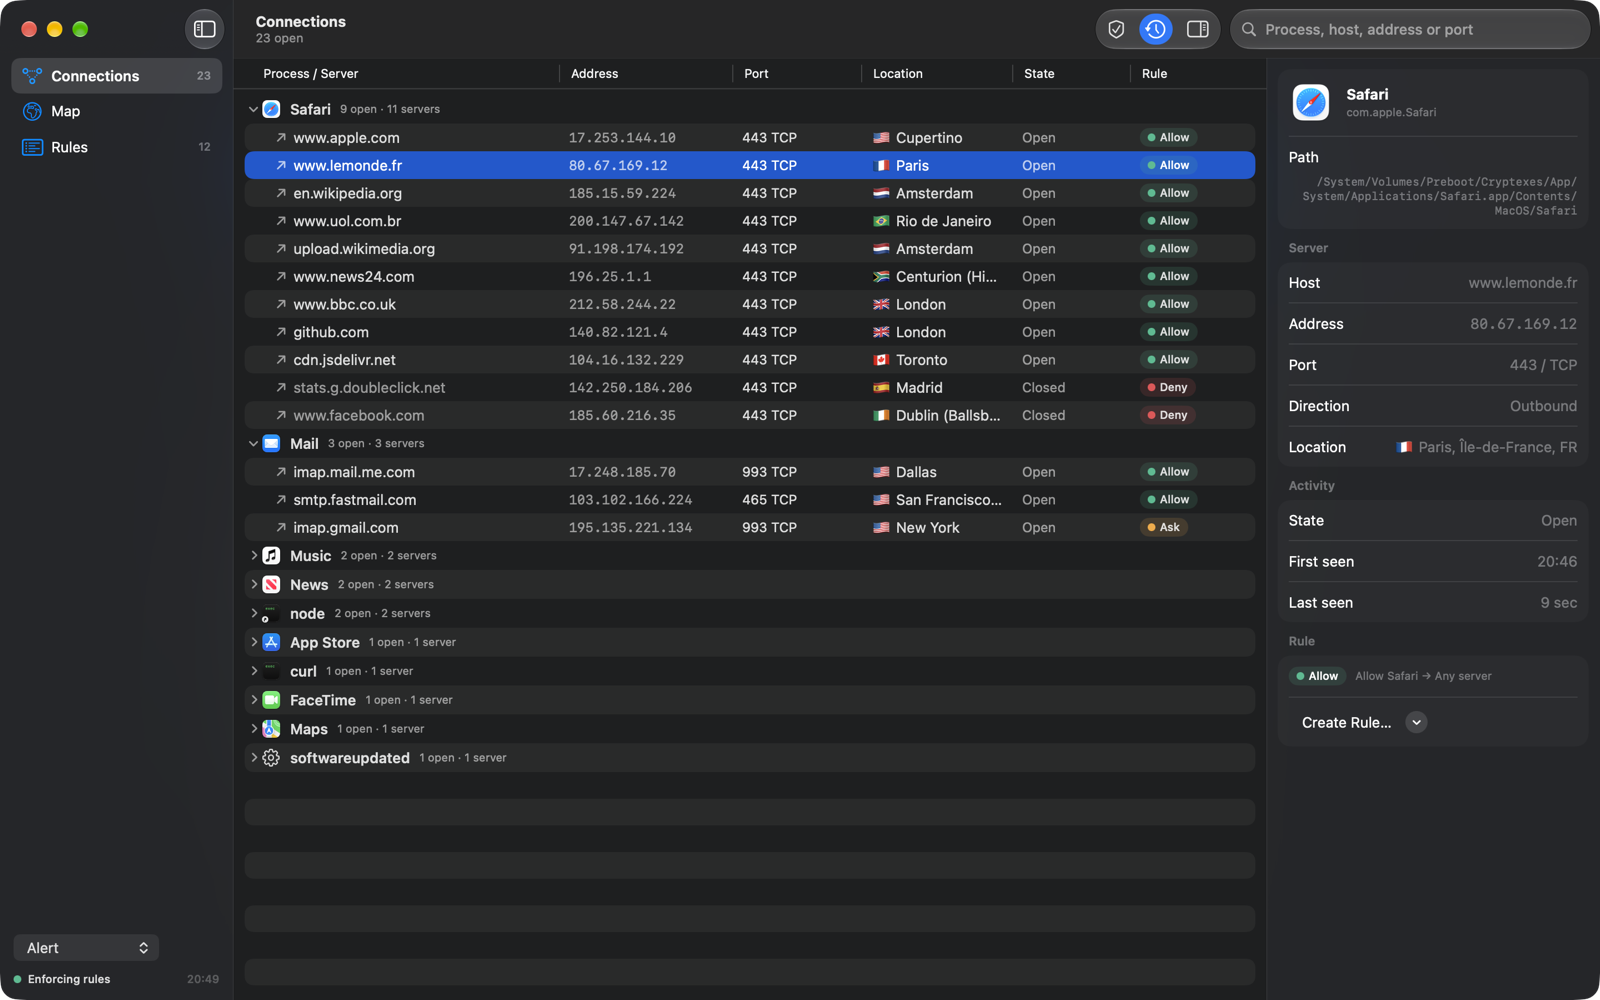
Task: Open the Map view in sidebar
Action: (x=117, y=111)
